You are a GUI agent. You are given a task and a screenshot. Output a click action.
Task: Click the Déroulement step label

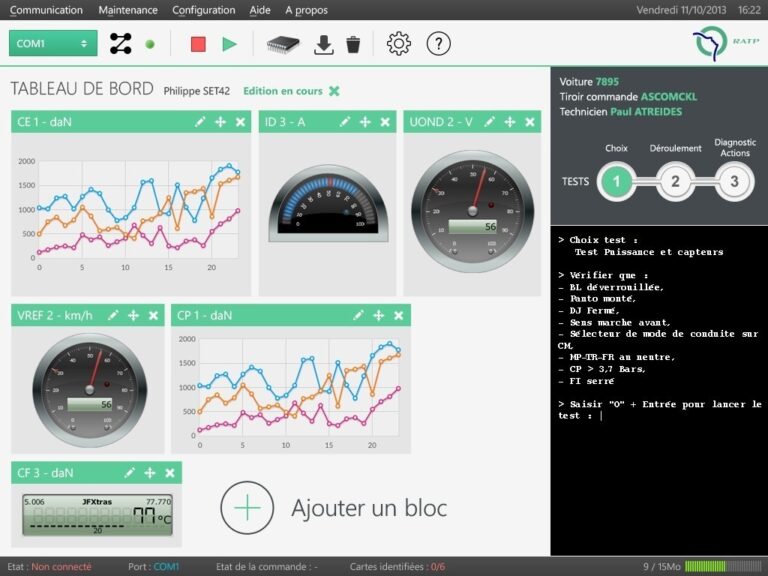pos(675,148)
